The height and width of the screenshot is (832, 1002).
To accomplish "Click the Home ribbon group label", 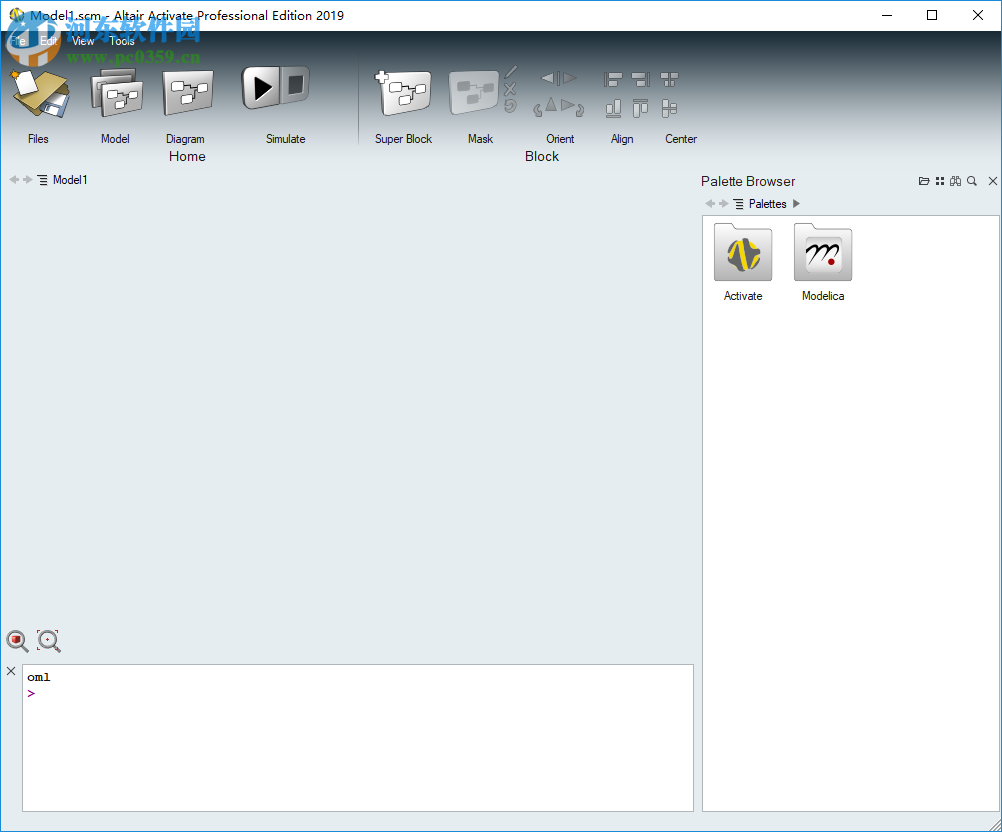I will [187, 157].
